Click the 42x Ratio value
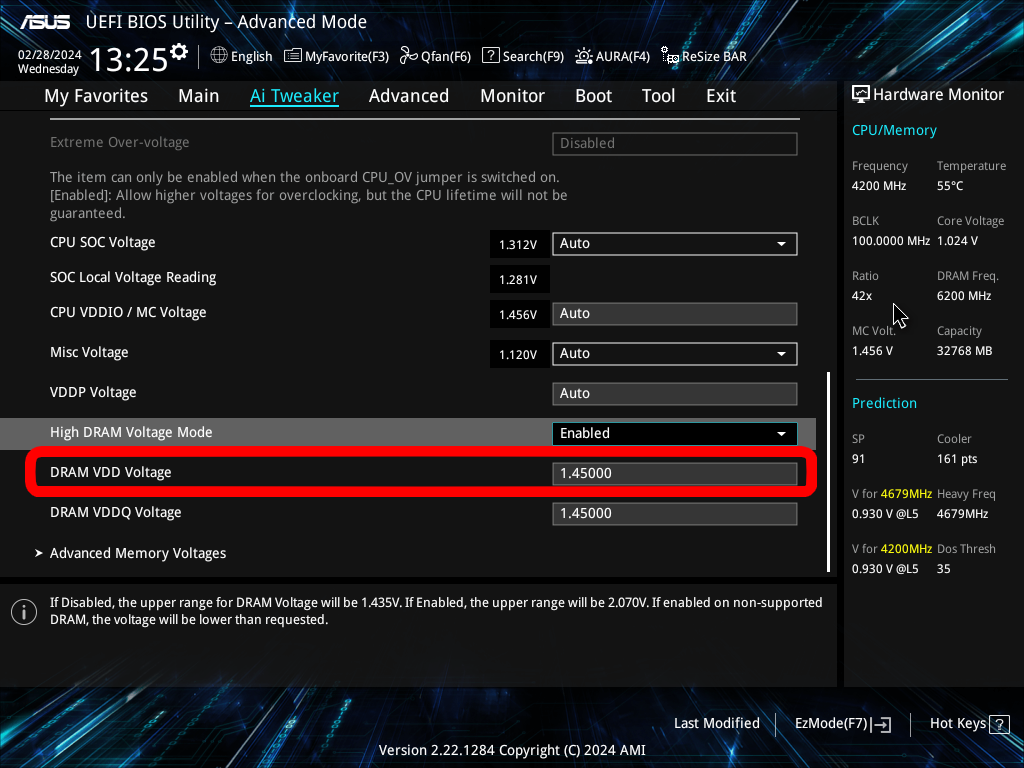Screen dimensions: 1024x768 click(x=862, y=296)
